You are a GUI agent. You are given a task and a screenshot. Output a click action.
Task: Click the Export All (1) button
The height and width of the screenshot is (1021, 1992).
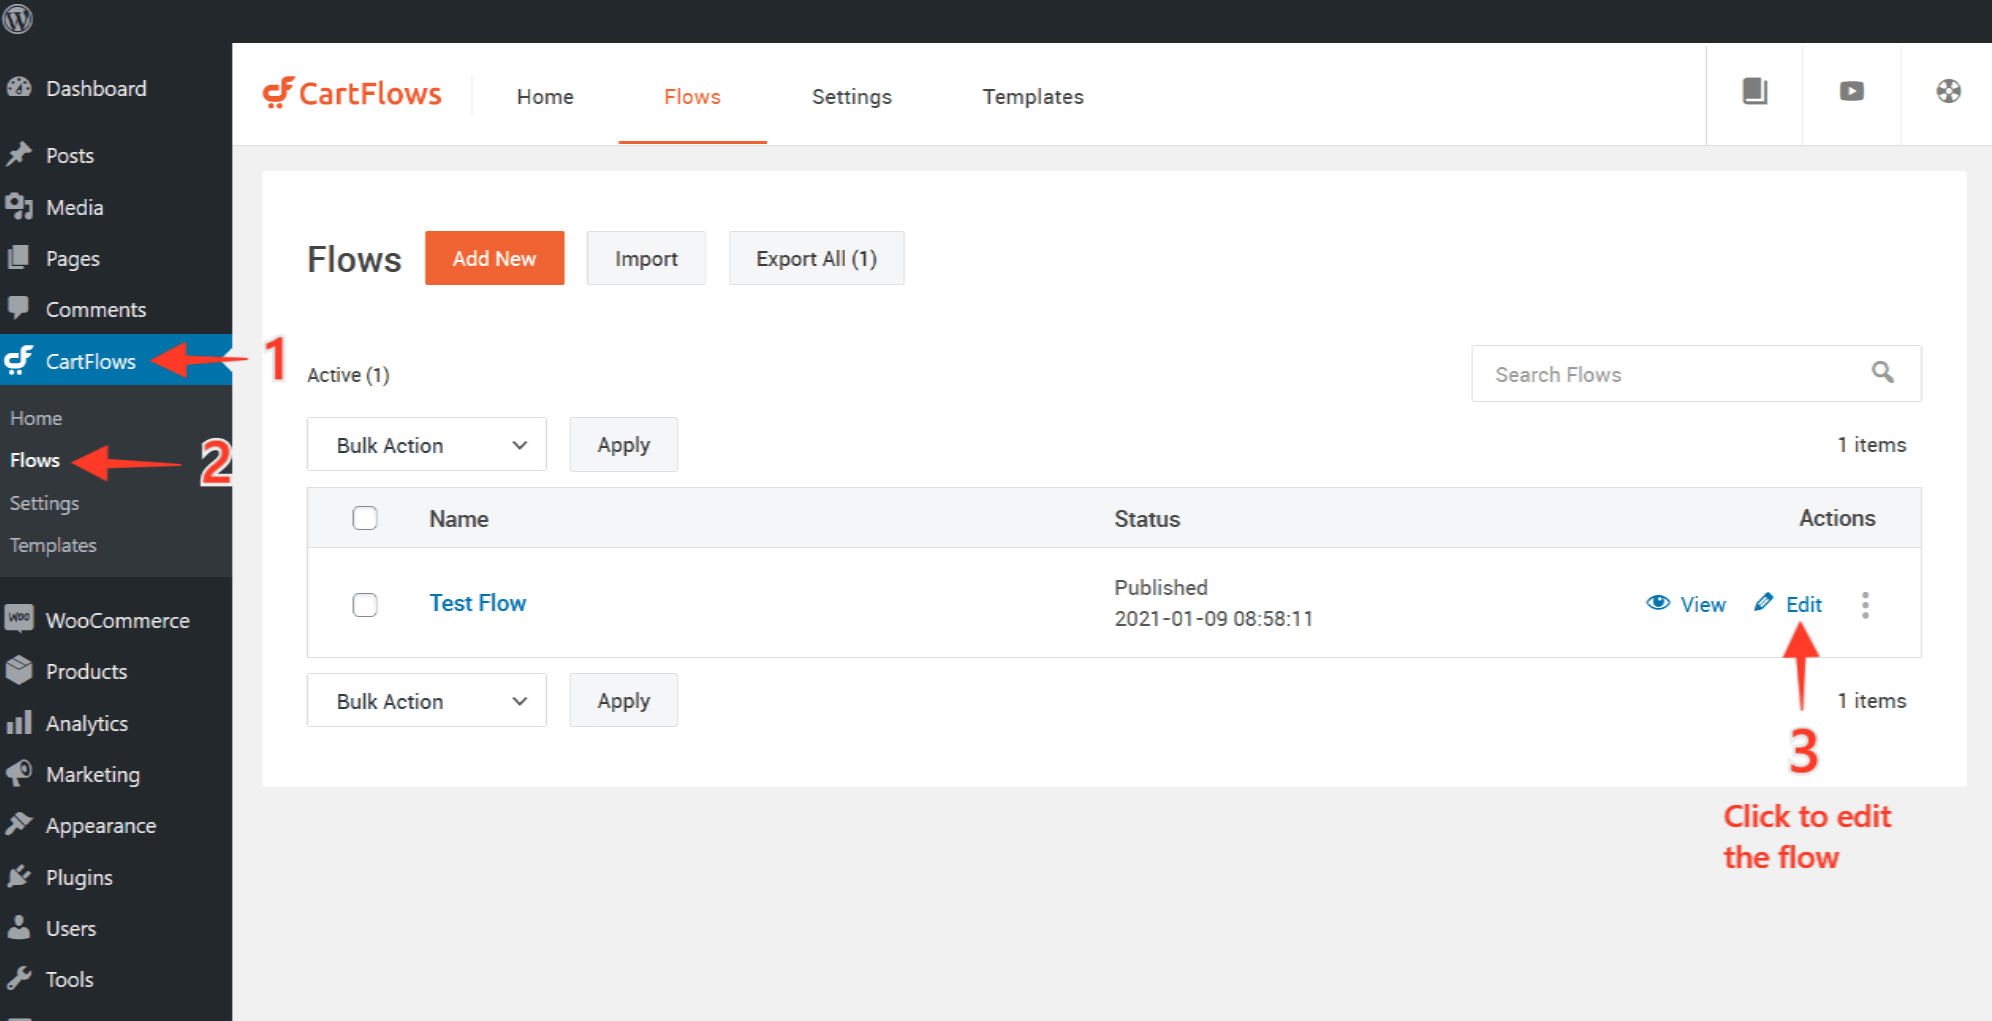click(x=816, y=258)
